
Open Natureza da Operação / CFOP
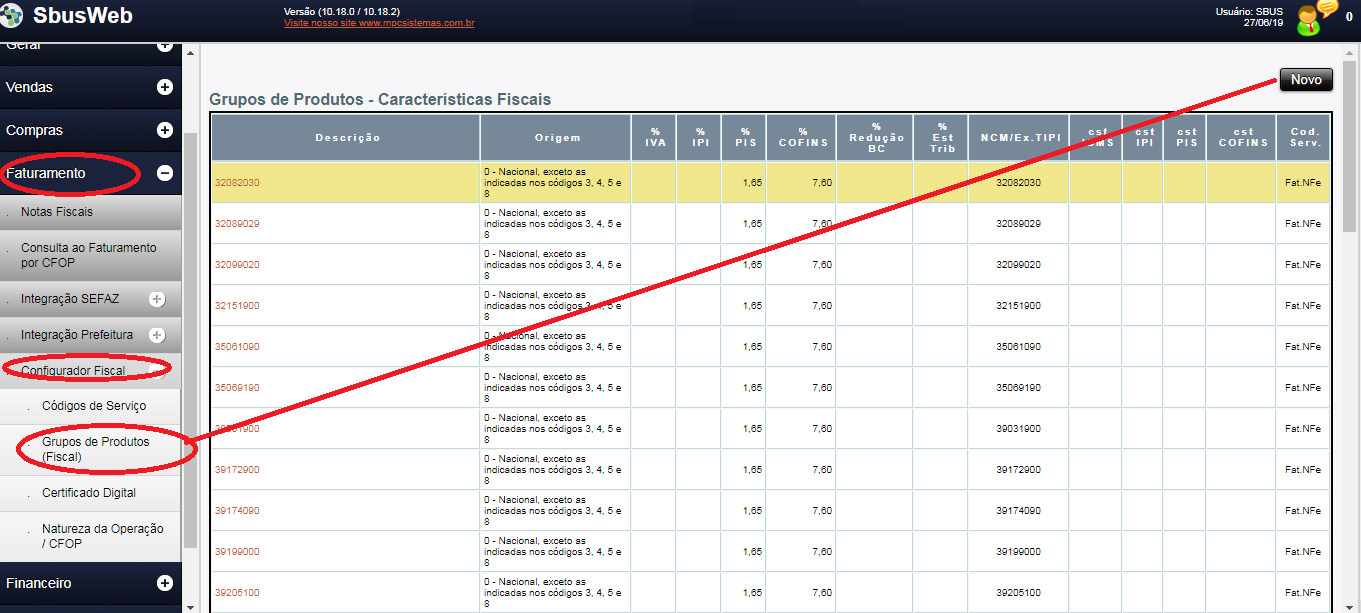click(x=102, y=536)
